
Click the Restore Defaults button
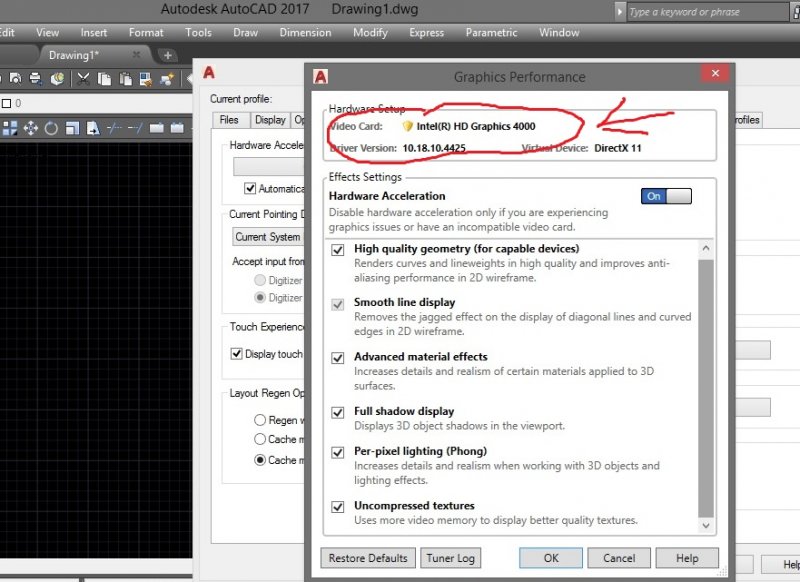[368, 558]
